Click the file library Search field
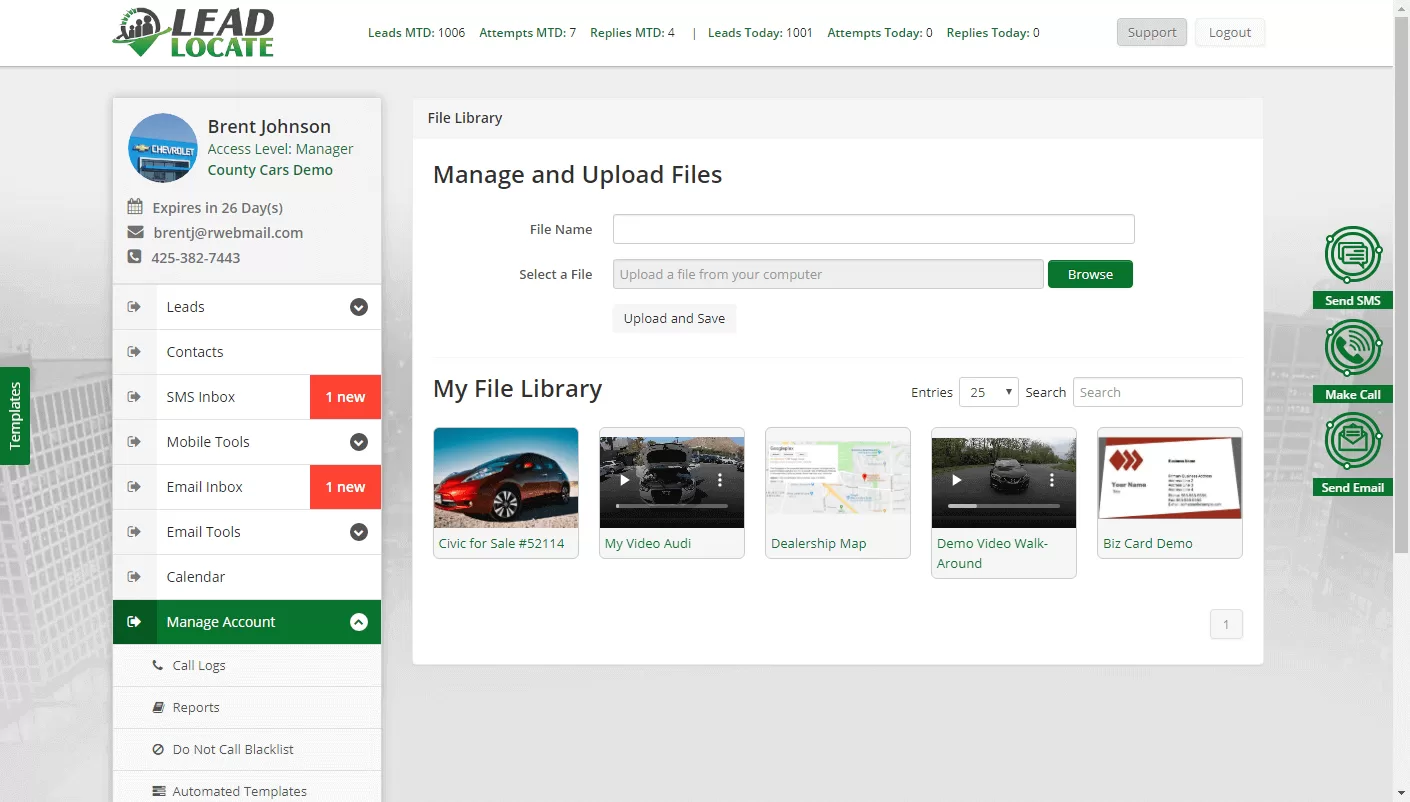The image size is (1410, 802). pyautogui.click(x=1158, y=392)
